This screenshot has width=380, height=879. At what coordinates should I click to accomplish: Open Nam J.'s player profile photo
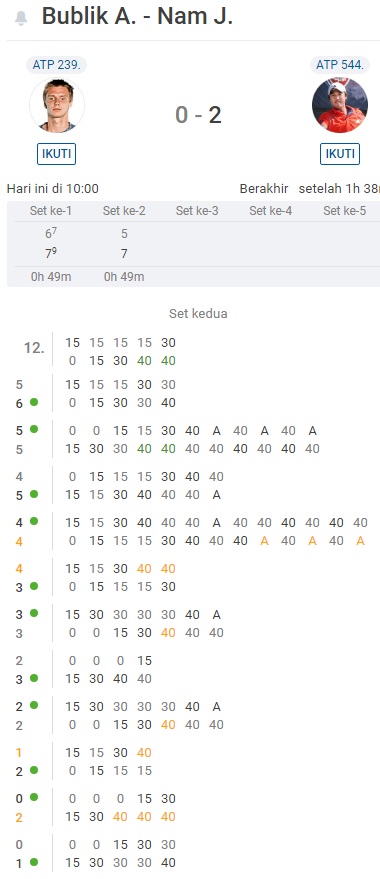tap(340, 105)
